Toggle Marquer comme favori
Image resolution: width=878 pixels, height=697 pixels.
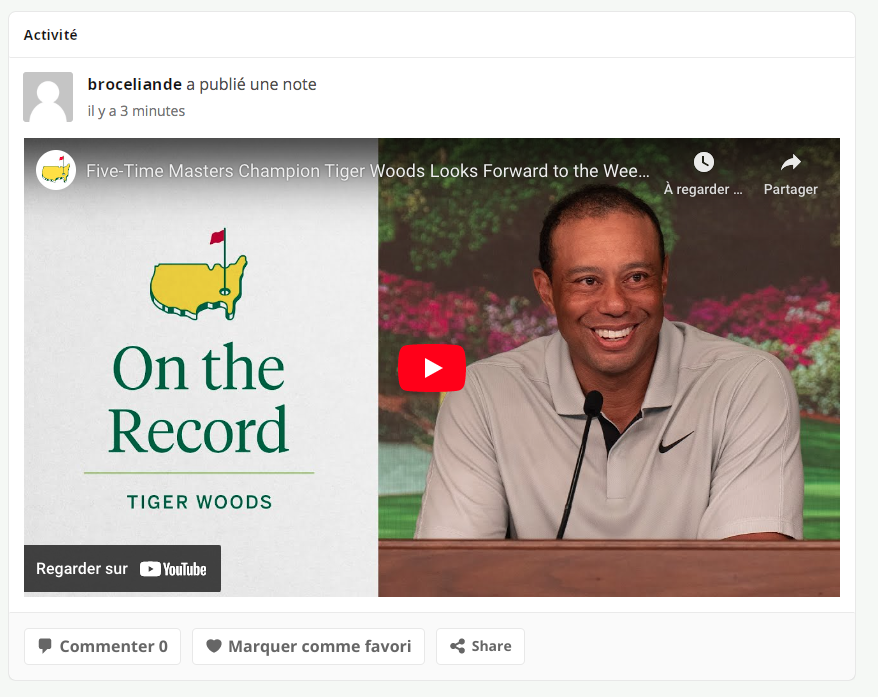click(309, 646)
